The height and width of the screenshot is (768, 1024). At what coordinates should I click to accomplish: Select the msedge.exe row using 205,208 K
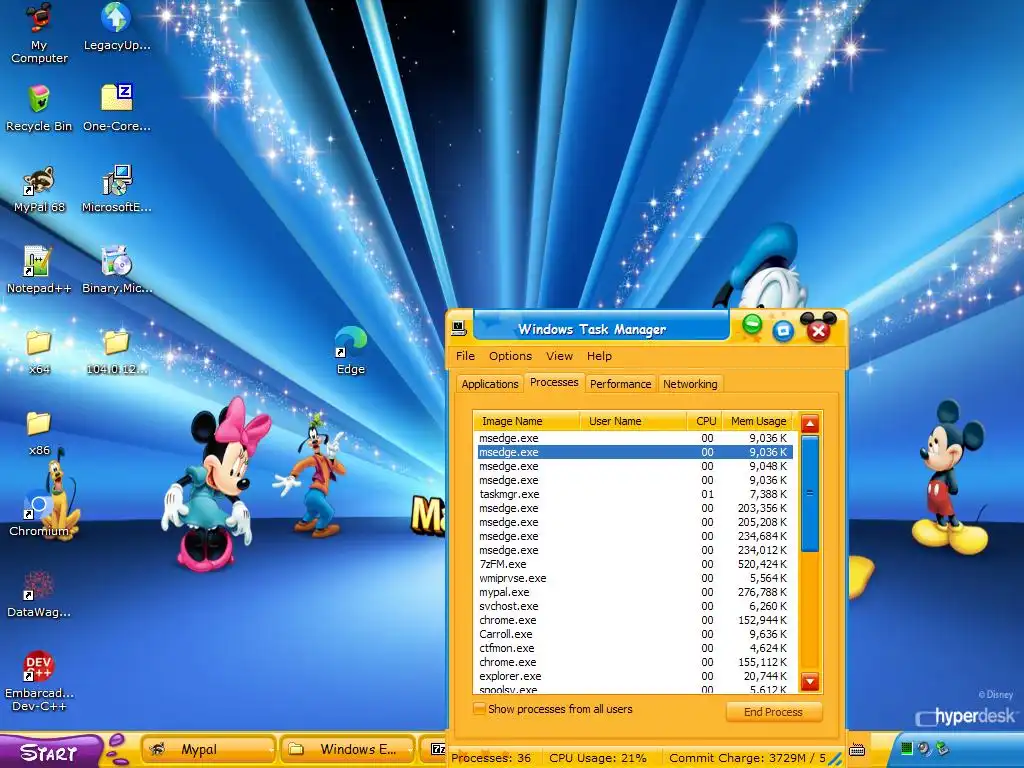(633, 522)
